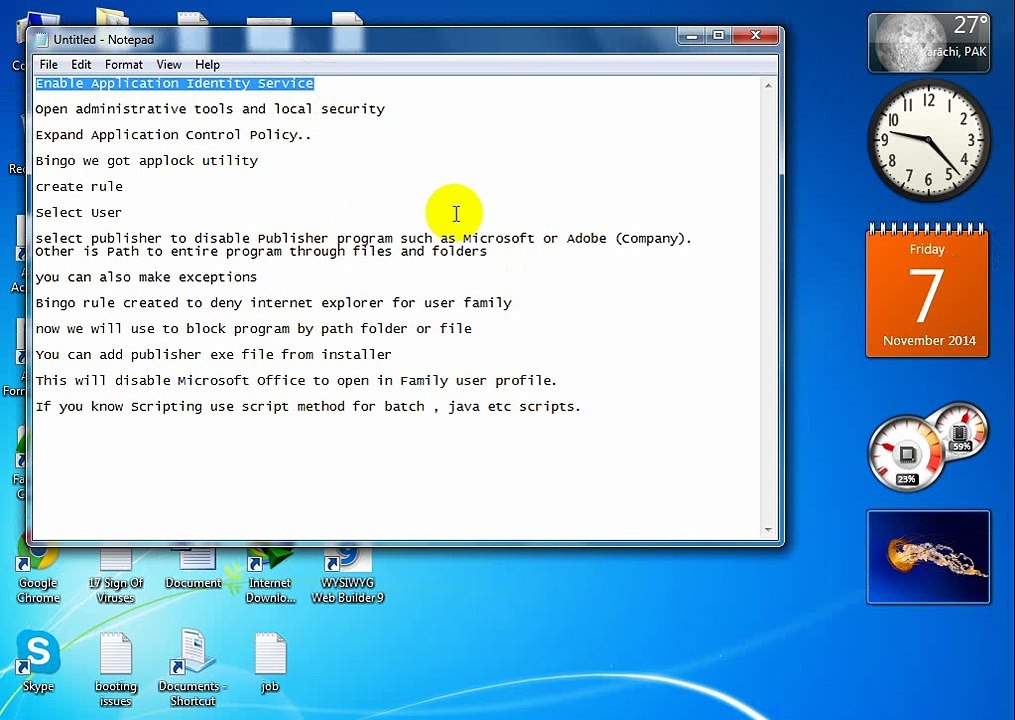Click the 'Untitled - Notepad' title text
The image size is (1015, 720).
(x=104, y=39)
